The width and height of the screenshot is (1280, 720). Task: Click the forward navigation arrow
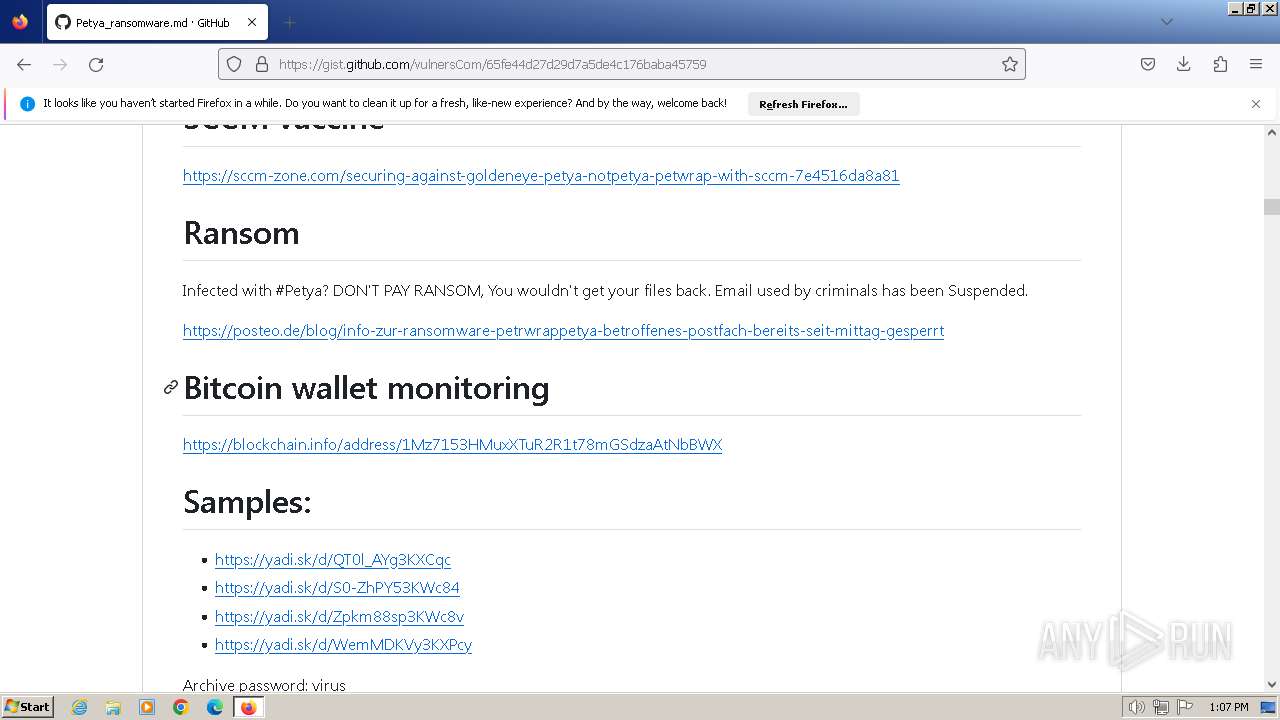60,64
